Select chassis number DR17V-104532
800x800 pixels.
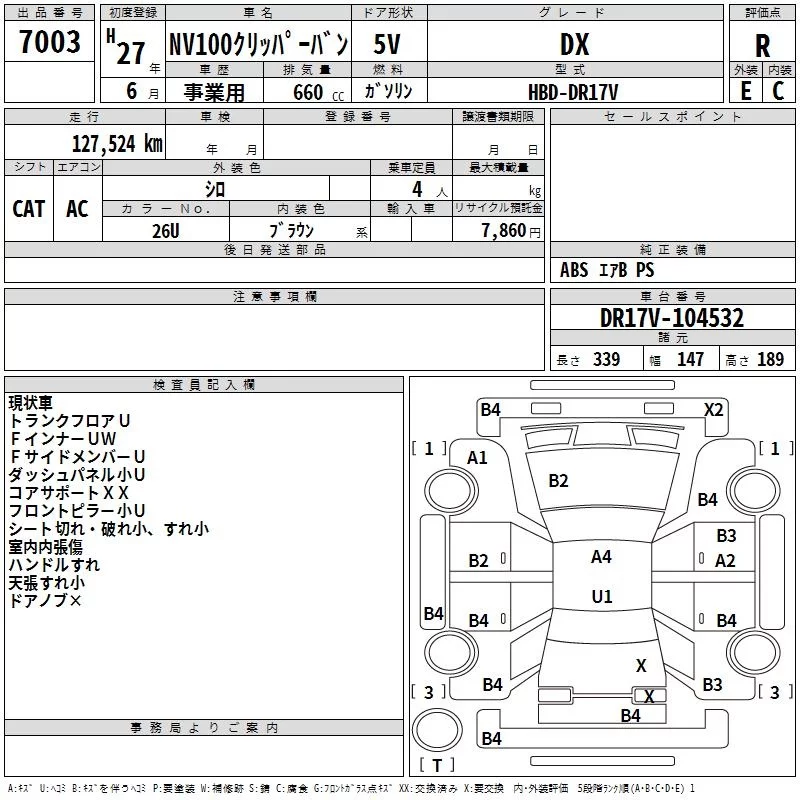672,318
